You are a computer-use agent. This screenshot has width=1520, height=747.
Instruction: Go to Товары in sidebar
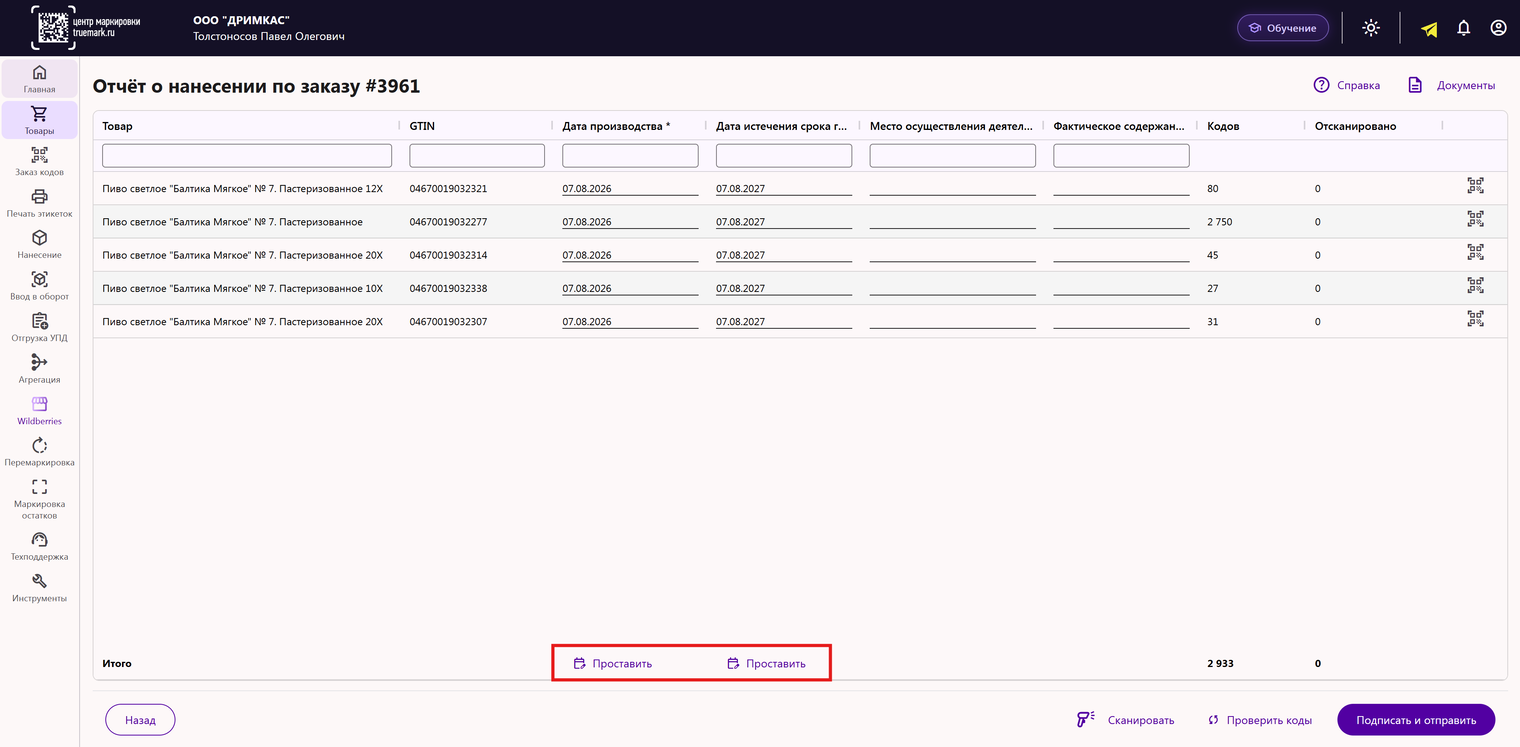click(x=39, y=120)
